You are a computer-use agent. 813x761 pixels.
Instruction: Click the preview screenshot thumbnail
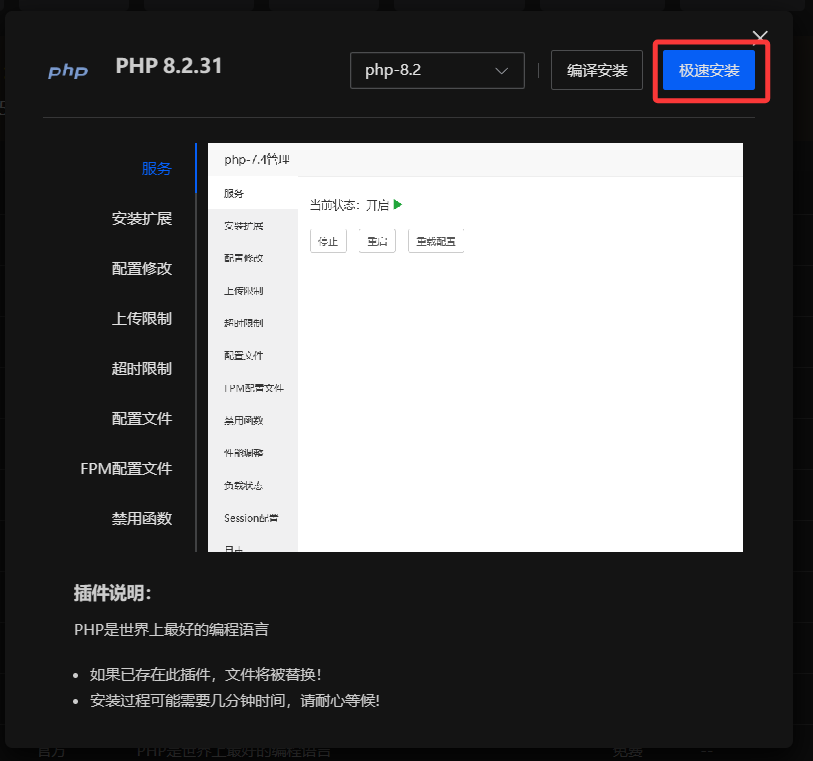point(475,347)
